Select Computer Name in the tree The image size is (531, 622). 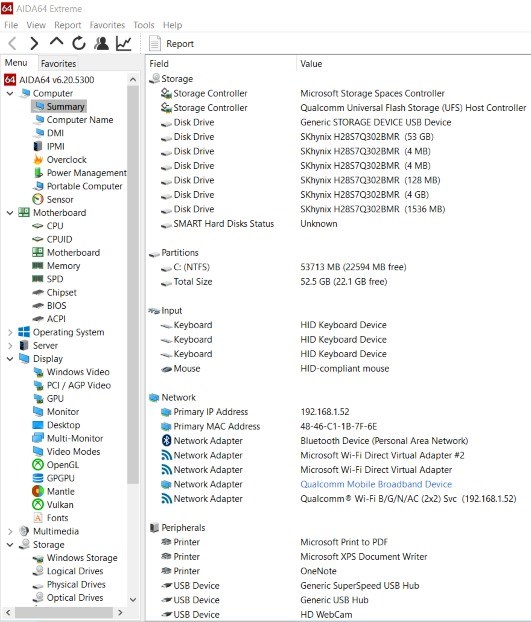[73, 120]
